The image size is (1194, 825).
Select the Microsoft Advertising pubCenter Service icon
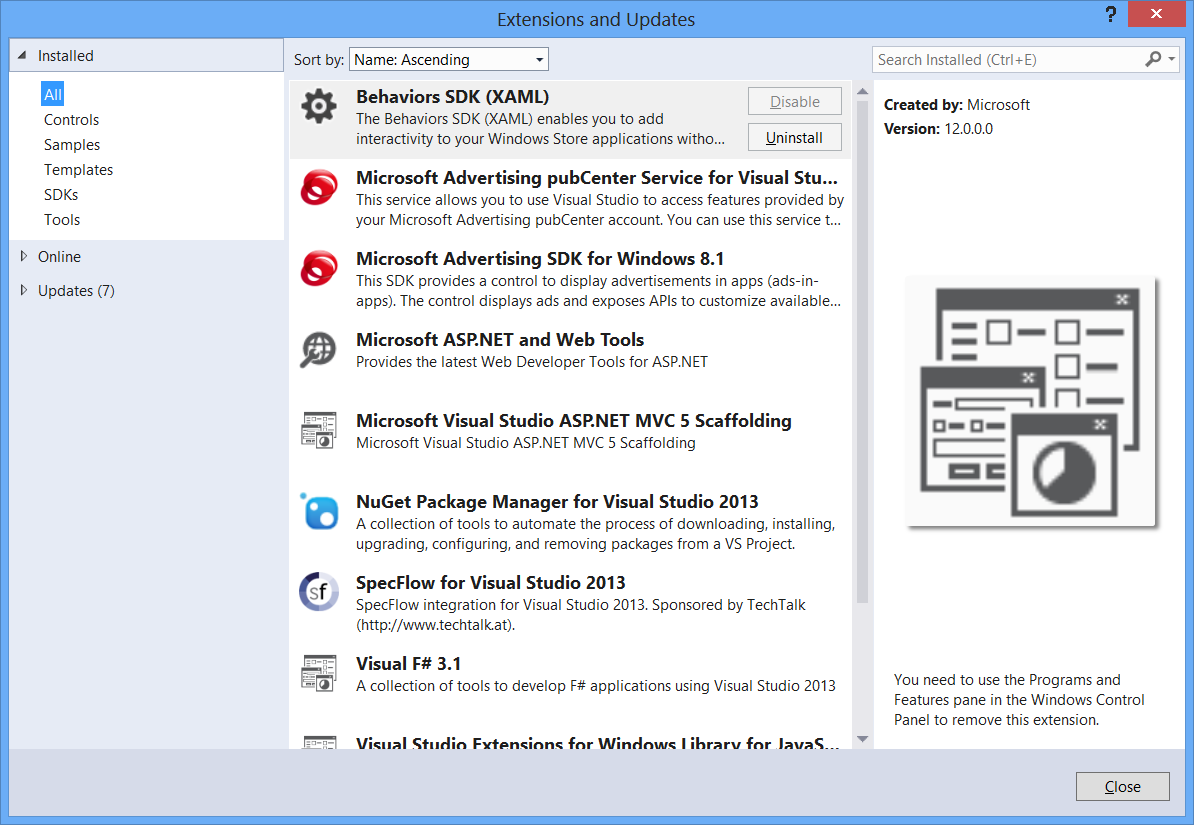(x=319, y=188)
